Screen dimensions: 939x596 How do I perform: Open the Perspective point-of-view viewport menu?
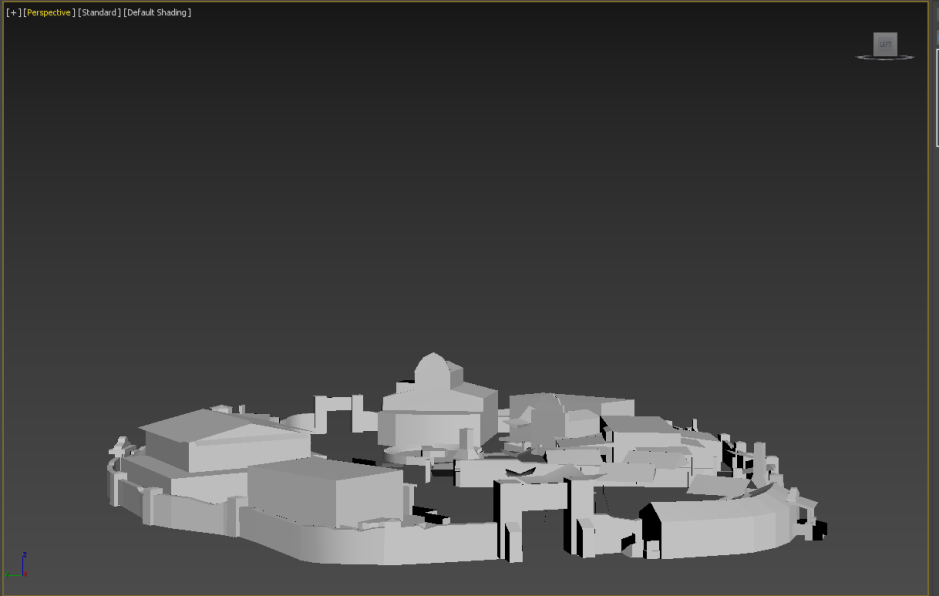[49, 13]
